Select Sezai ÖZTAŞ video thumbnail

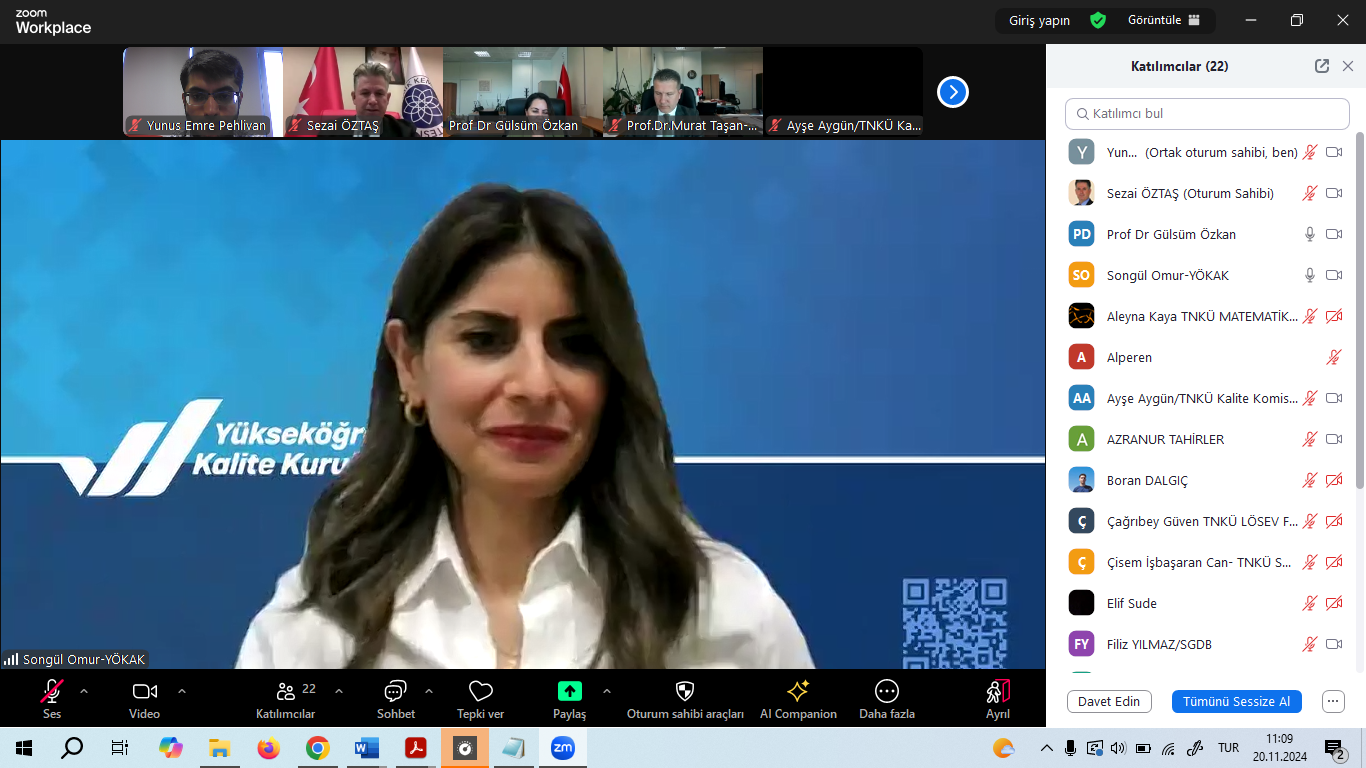363,92
